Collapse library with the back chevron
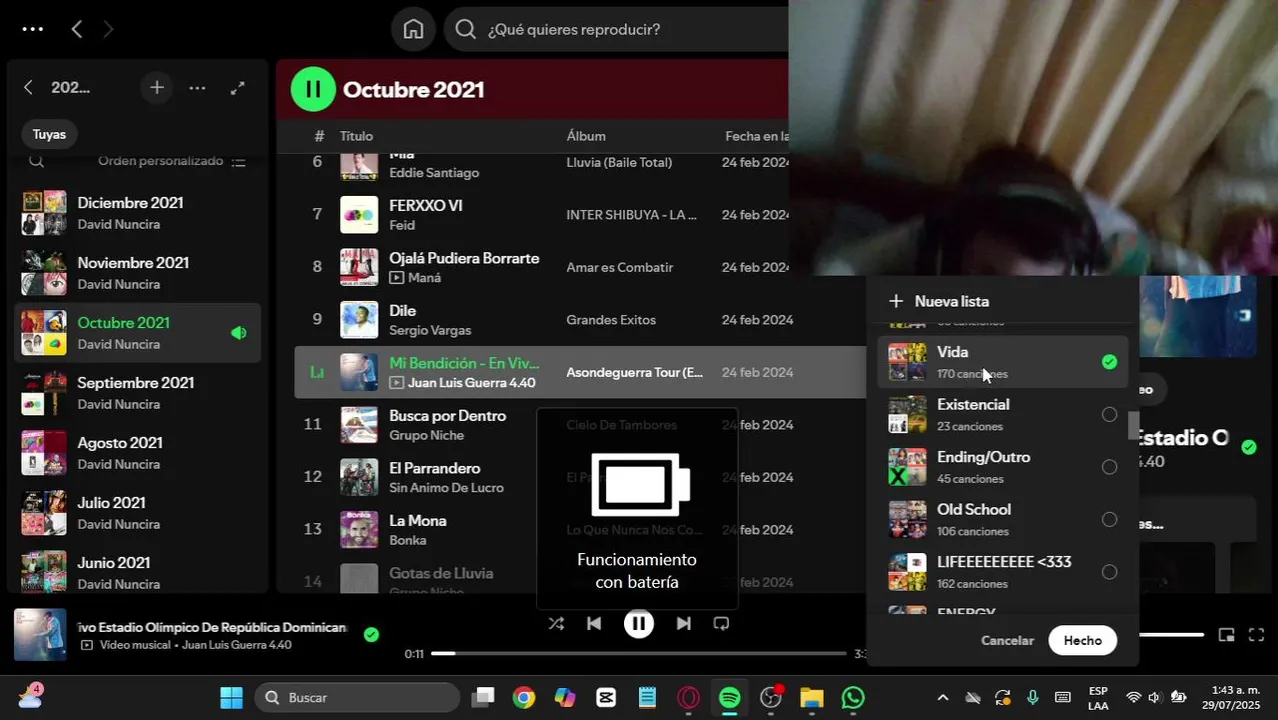1278x720 pixels. click(28, 88)
